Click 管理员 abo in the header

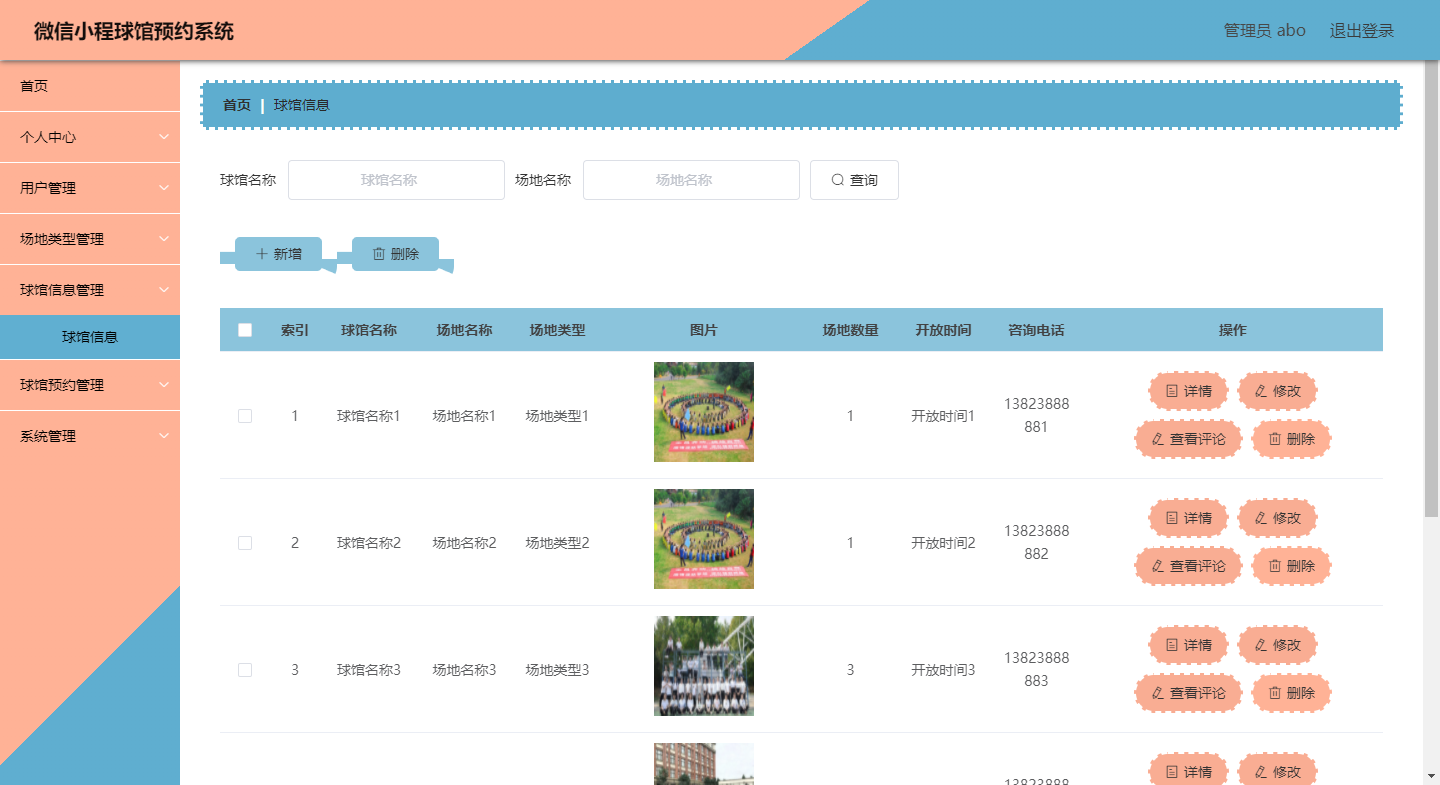(x=1265, y=31)
